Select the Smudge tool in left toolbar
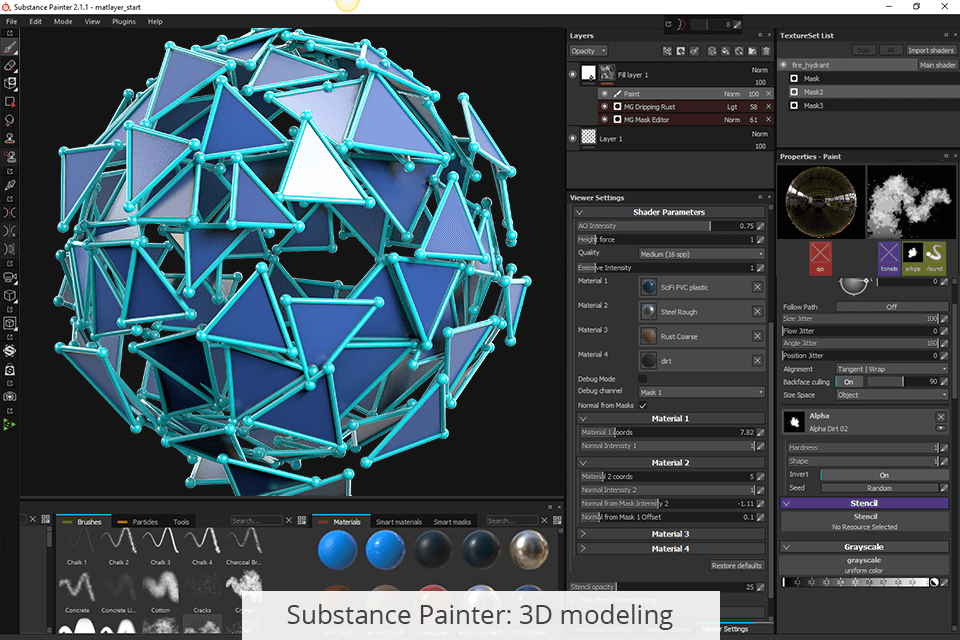The width and height of the screenshot is (960, 640). click(x=10, y=119)
